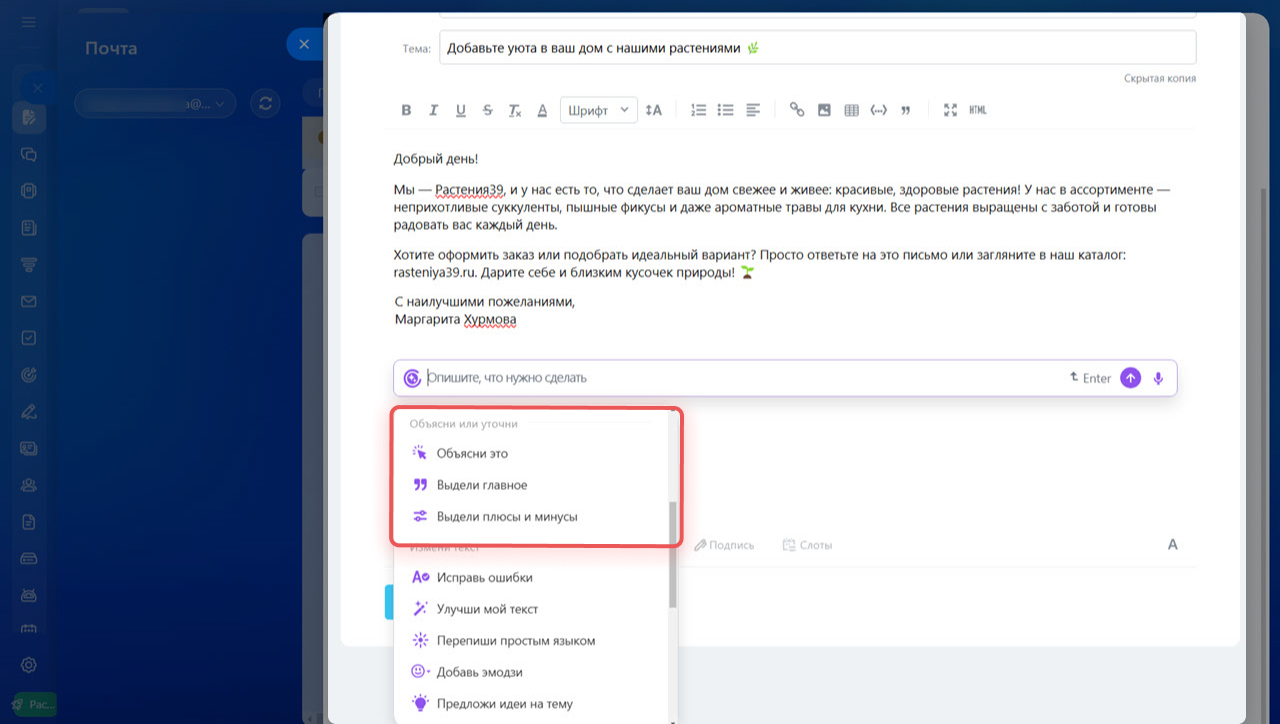Choose "Выдели плюсы и минусы" menu item
1280x724 pixels.
(532, 517)
